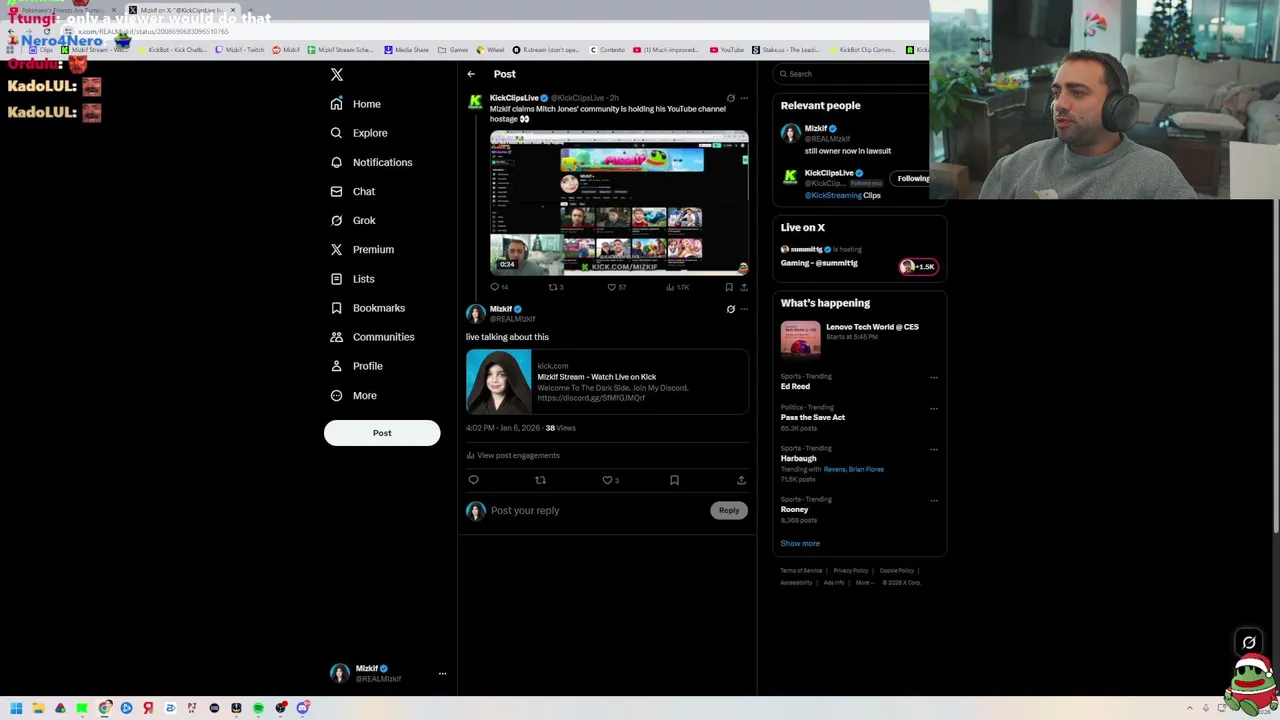1280x720 pixels.
Task: Open File Explorer from the taskbar
Action: pos(38,708)
